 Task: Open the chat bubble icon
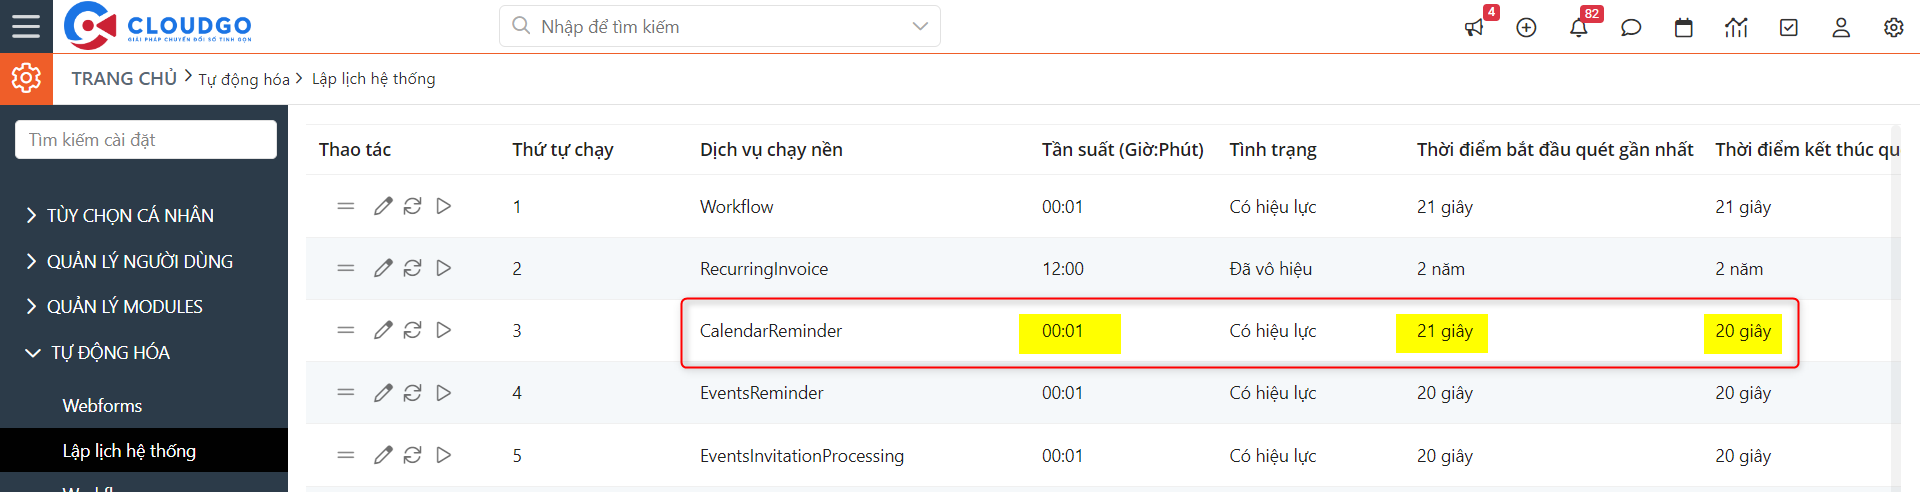pyautogui.click(x=1631, y=28)
